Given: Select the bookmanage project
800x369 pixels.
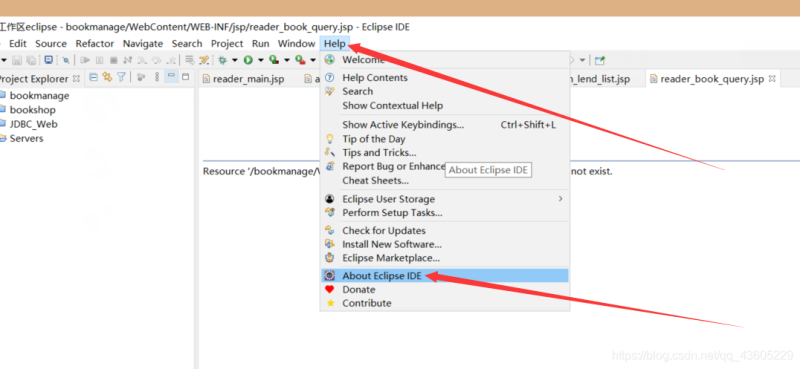Looking at the screenshot, I should 39,95.
